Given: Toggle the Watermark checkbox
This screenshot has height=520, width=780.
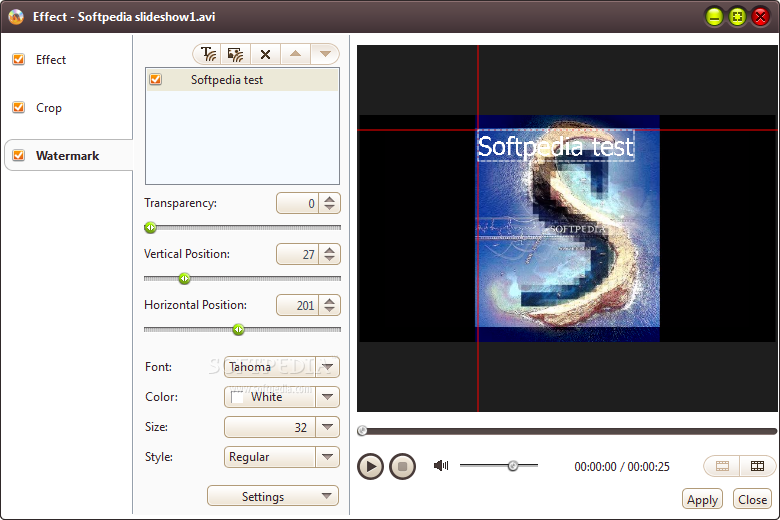Looking at the screenshot, I should [x=18, y=155].
